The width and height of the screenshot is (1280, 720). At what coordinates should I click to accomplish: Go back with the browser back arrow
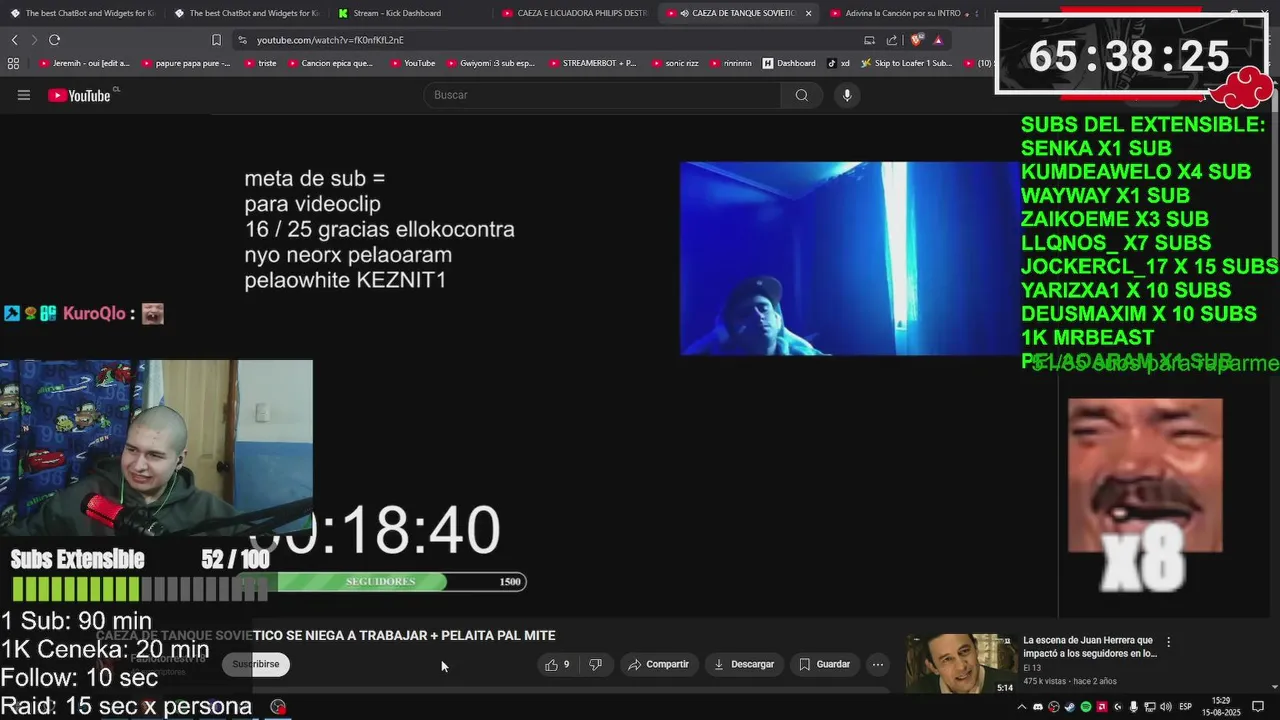pyautogui.click(x=14, y=40)
